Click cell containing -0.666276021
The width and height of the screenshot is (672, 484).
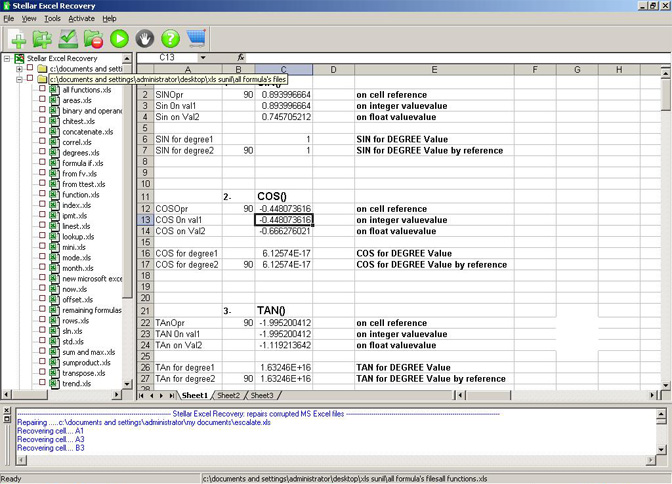[x=284, y=231]
